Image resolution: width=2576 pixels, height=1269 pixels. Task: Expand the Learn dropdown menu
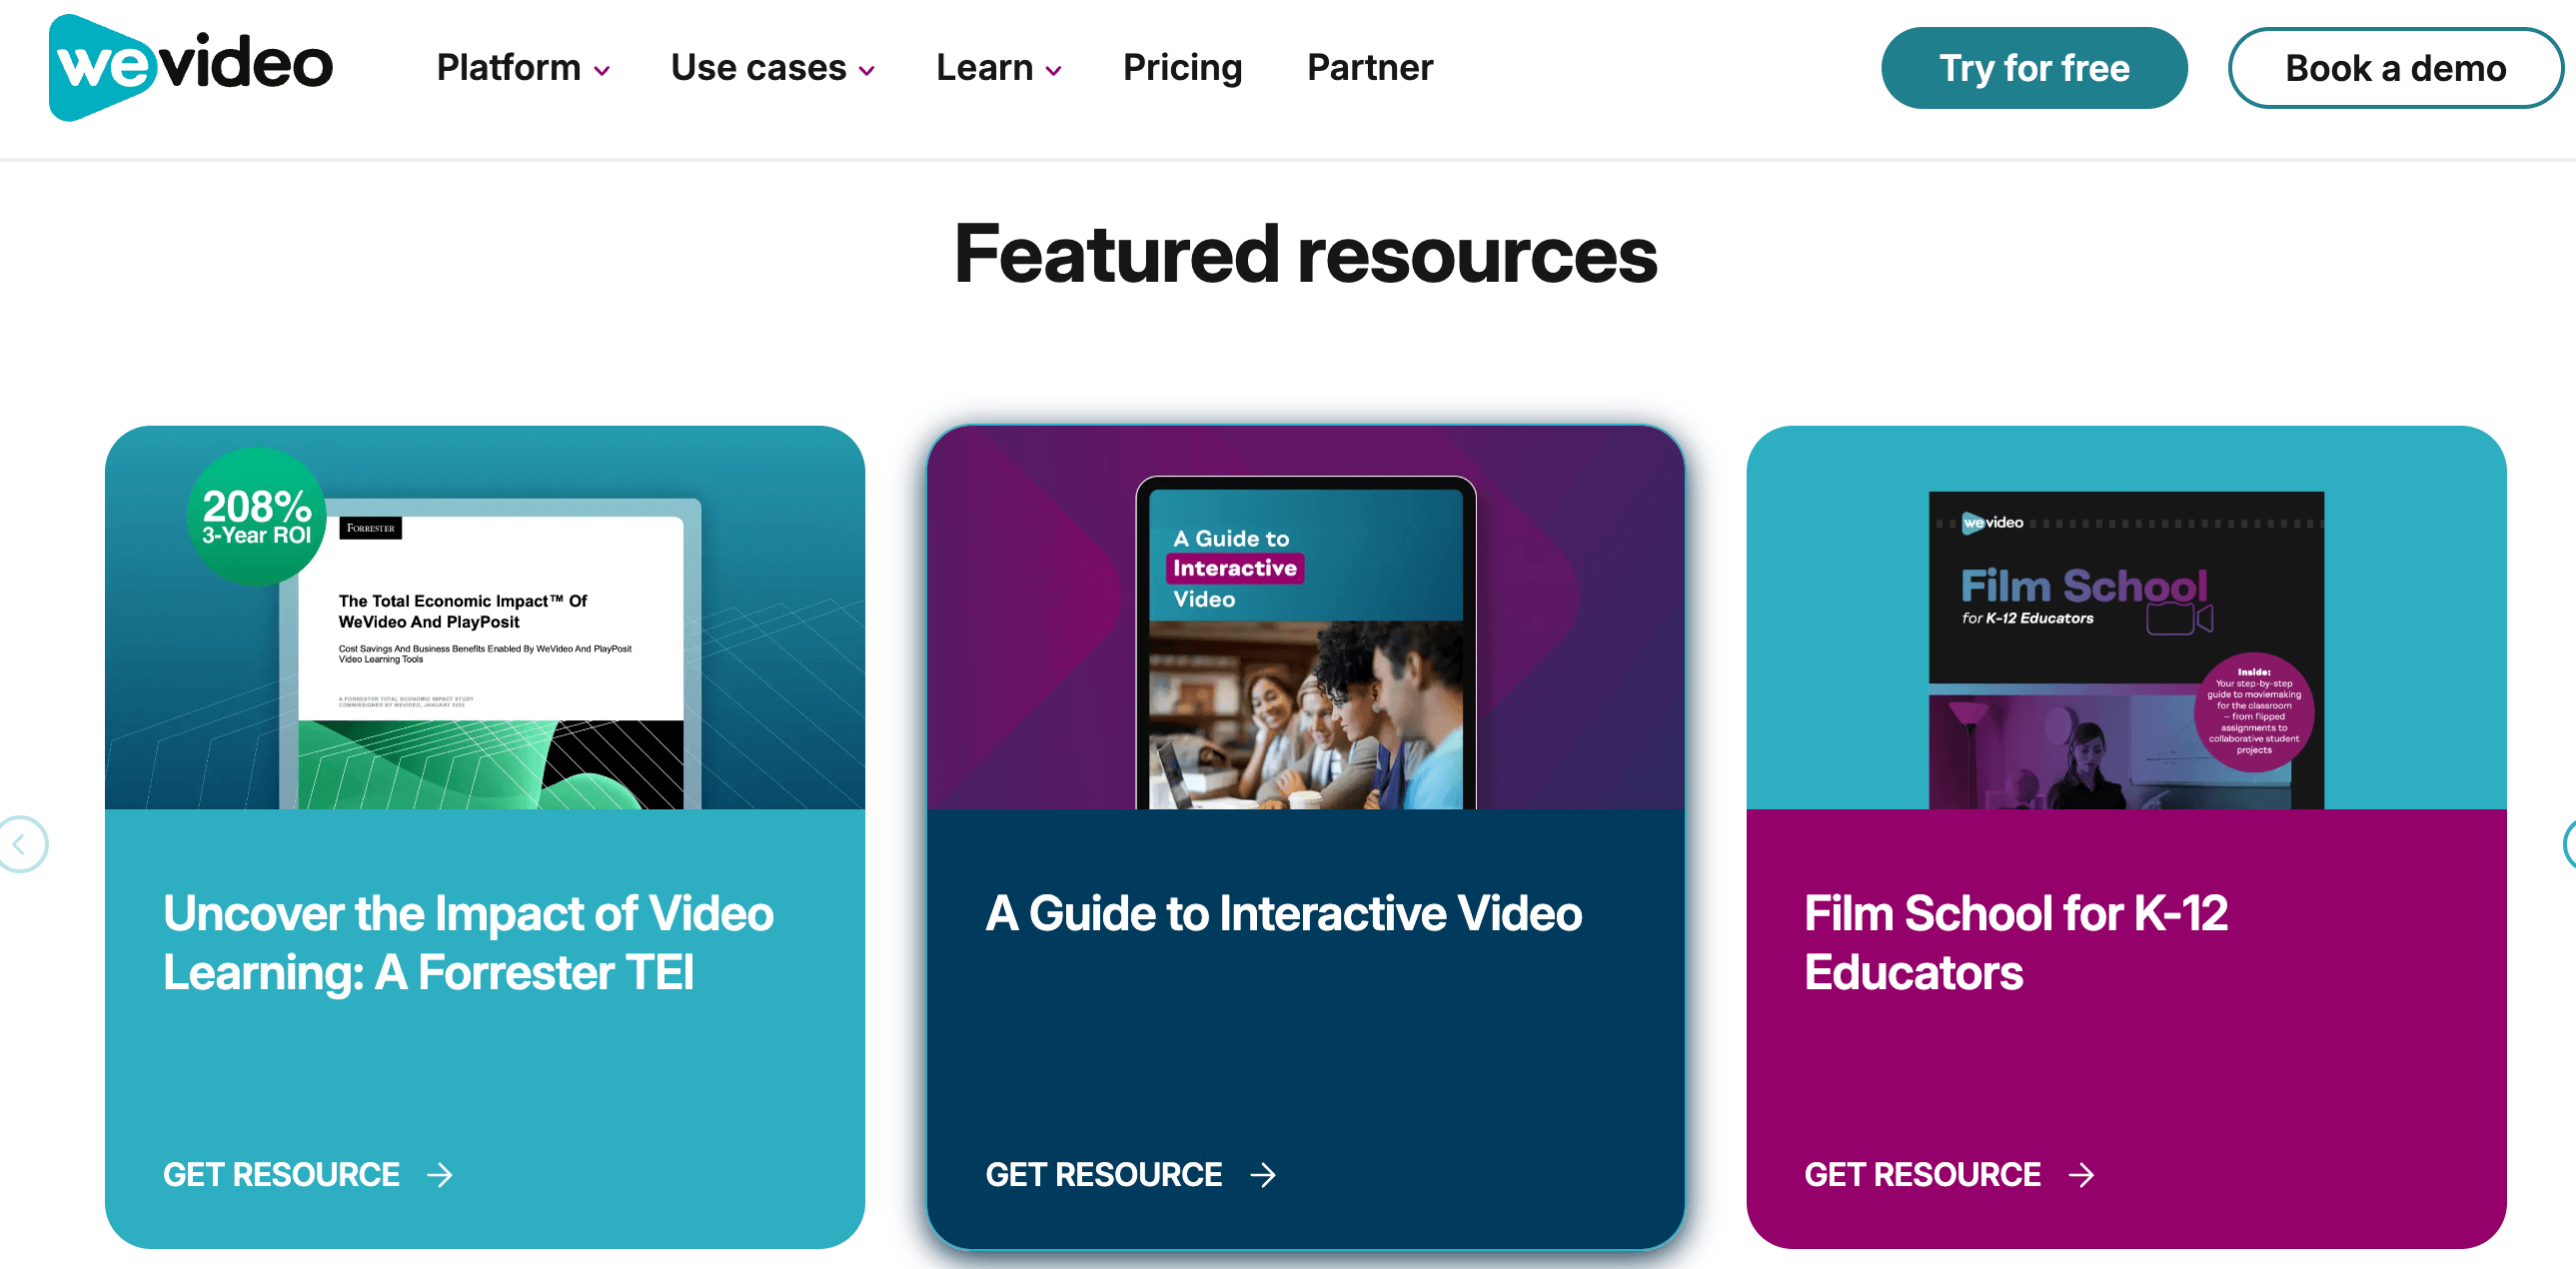tap(998, 68)
